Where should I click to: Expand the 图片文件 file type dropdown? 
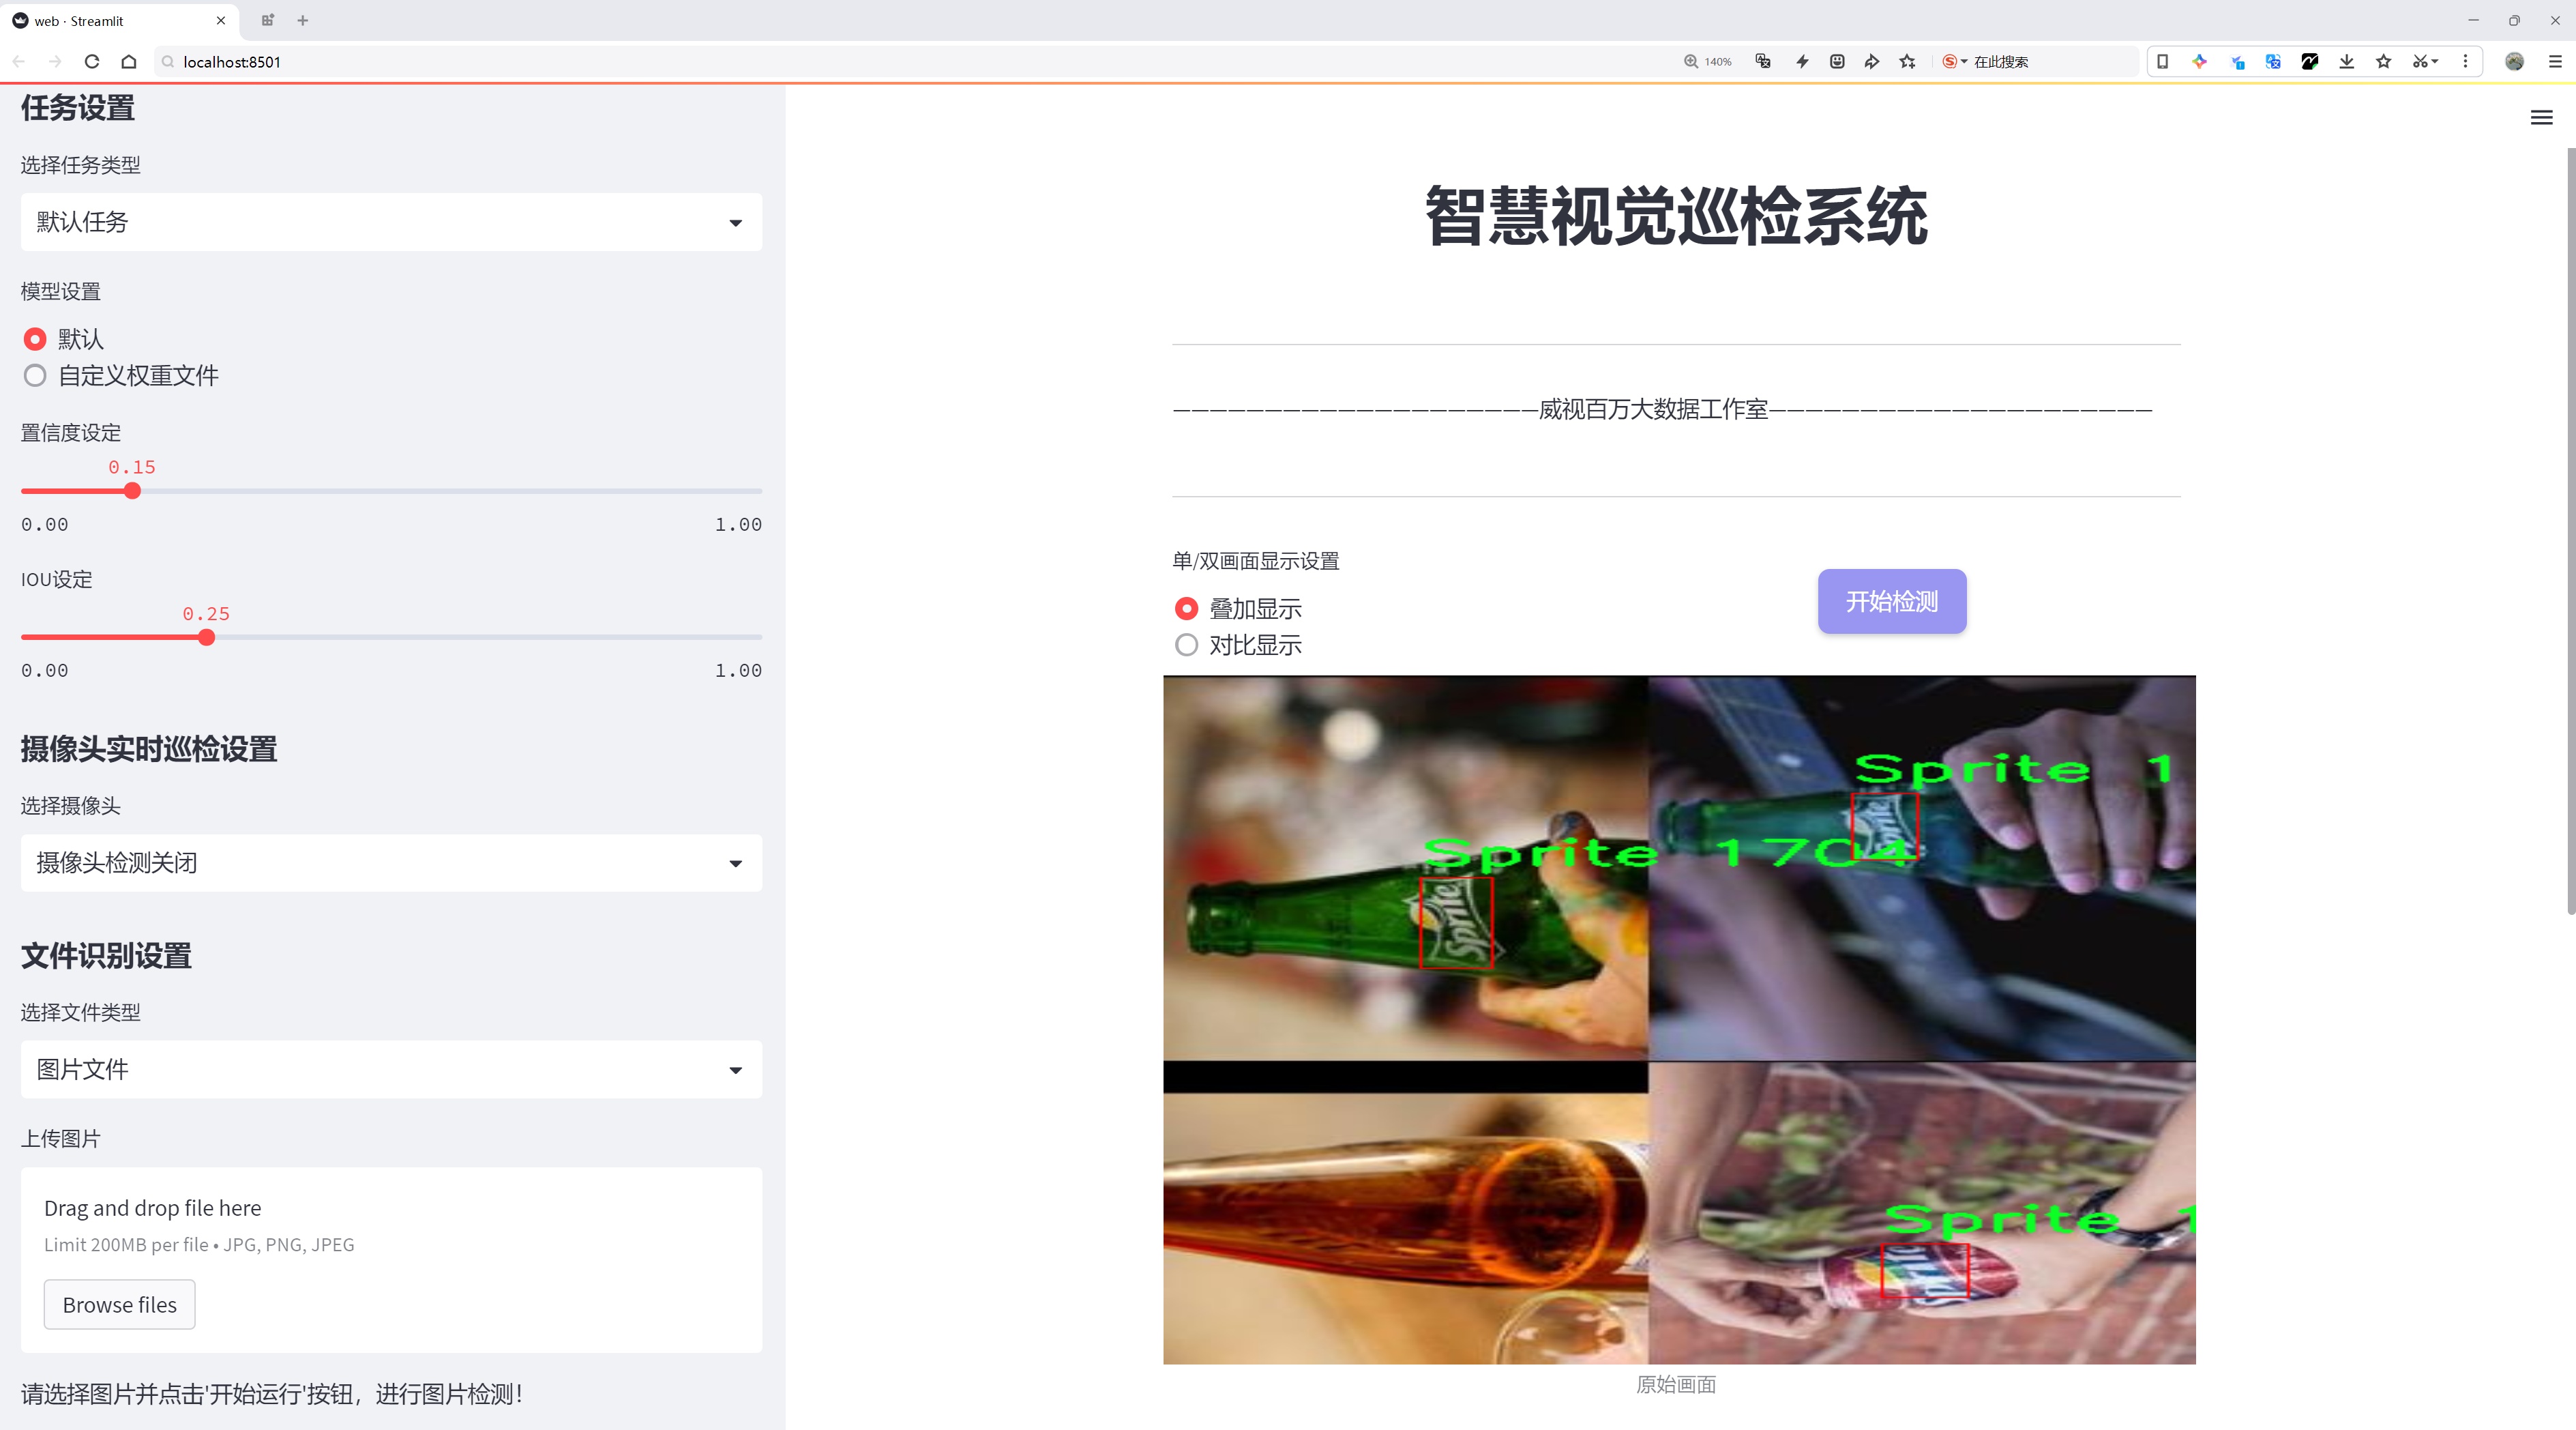pos(391,1069)
